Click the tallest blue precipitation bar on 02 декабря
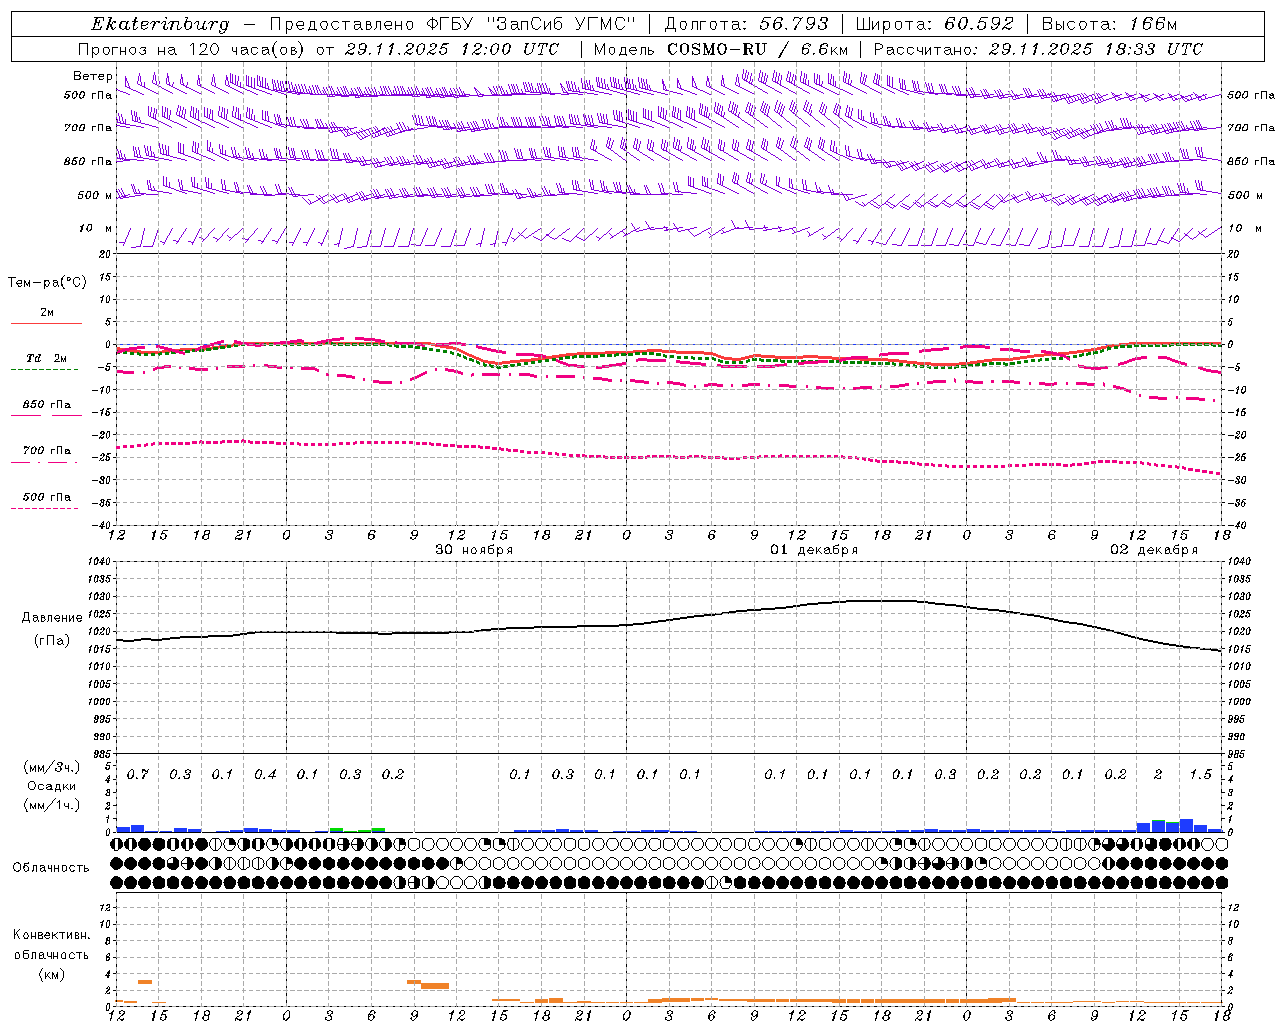This screenshot has height=1024, width=1280. (x=1187, y=826)
